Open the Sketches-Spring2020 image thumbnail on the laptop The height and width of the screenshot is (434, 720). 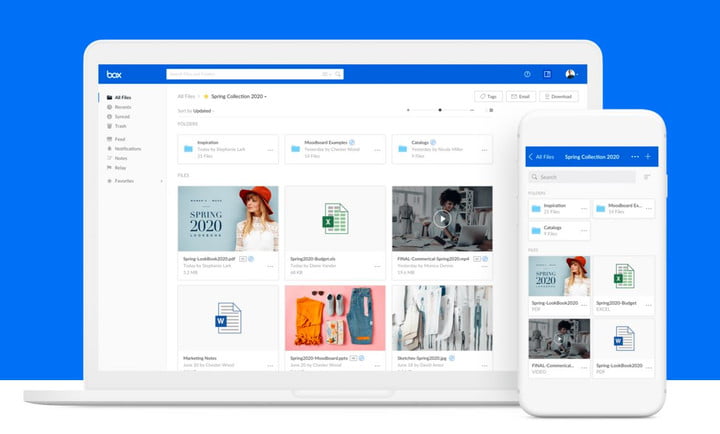[x=442, y=318]
